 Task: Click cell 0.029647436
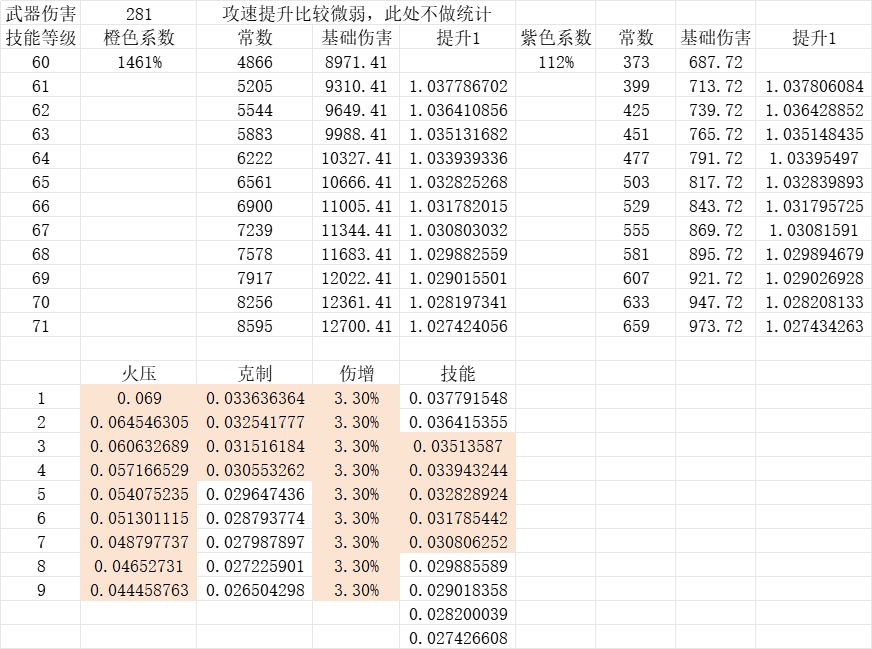tap(255, 494)
